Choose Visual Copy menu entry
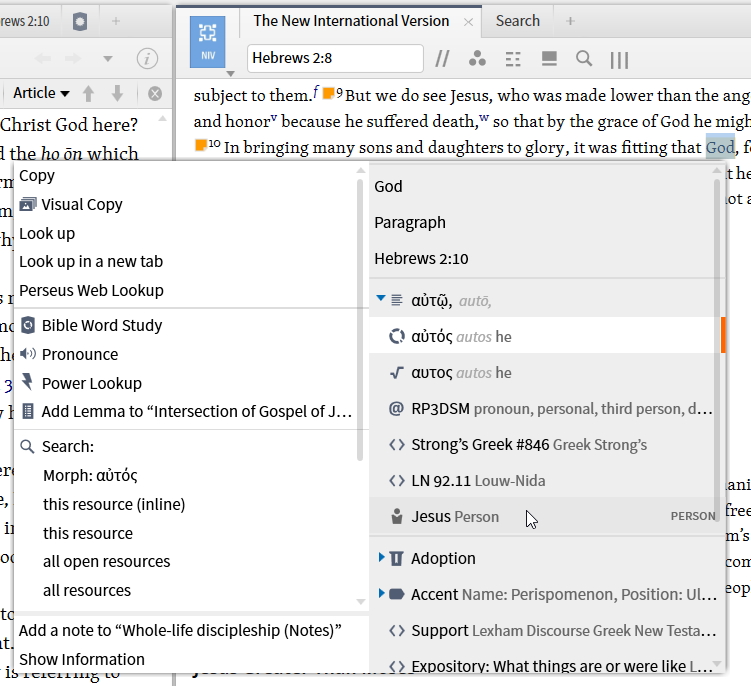 point(71,205)
